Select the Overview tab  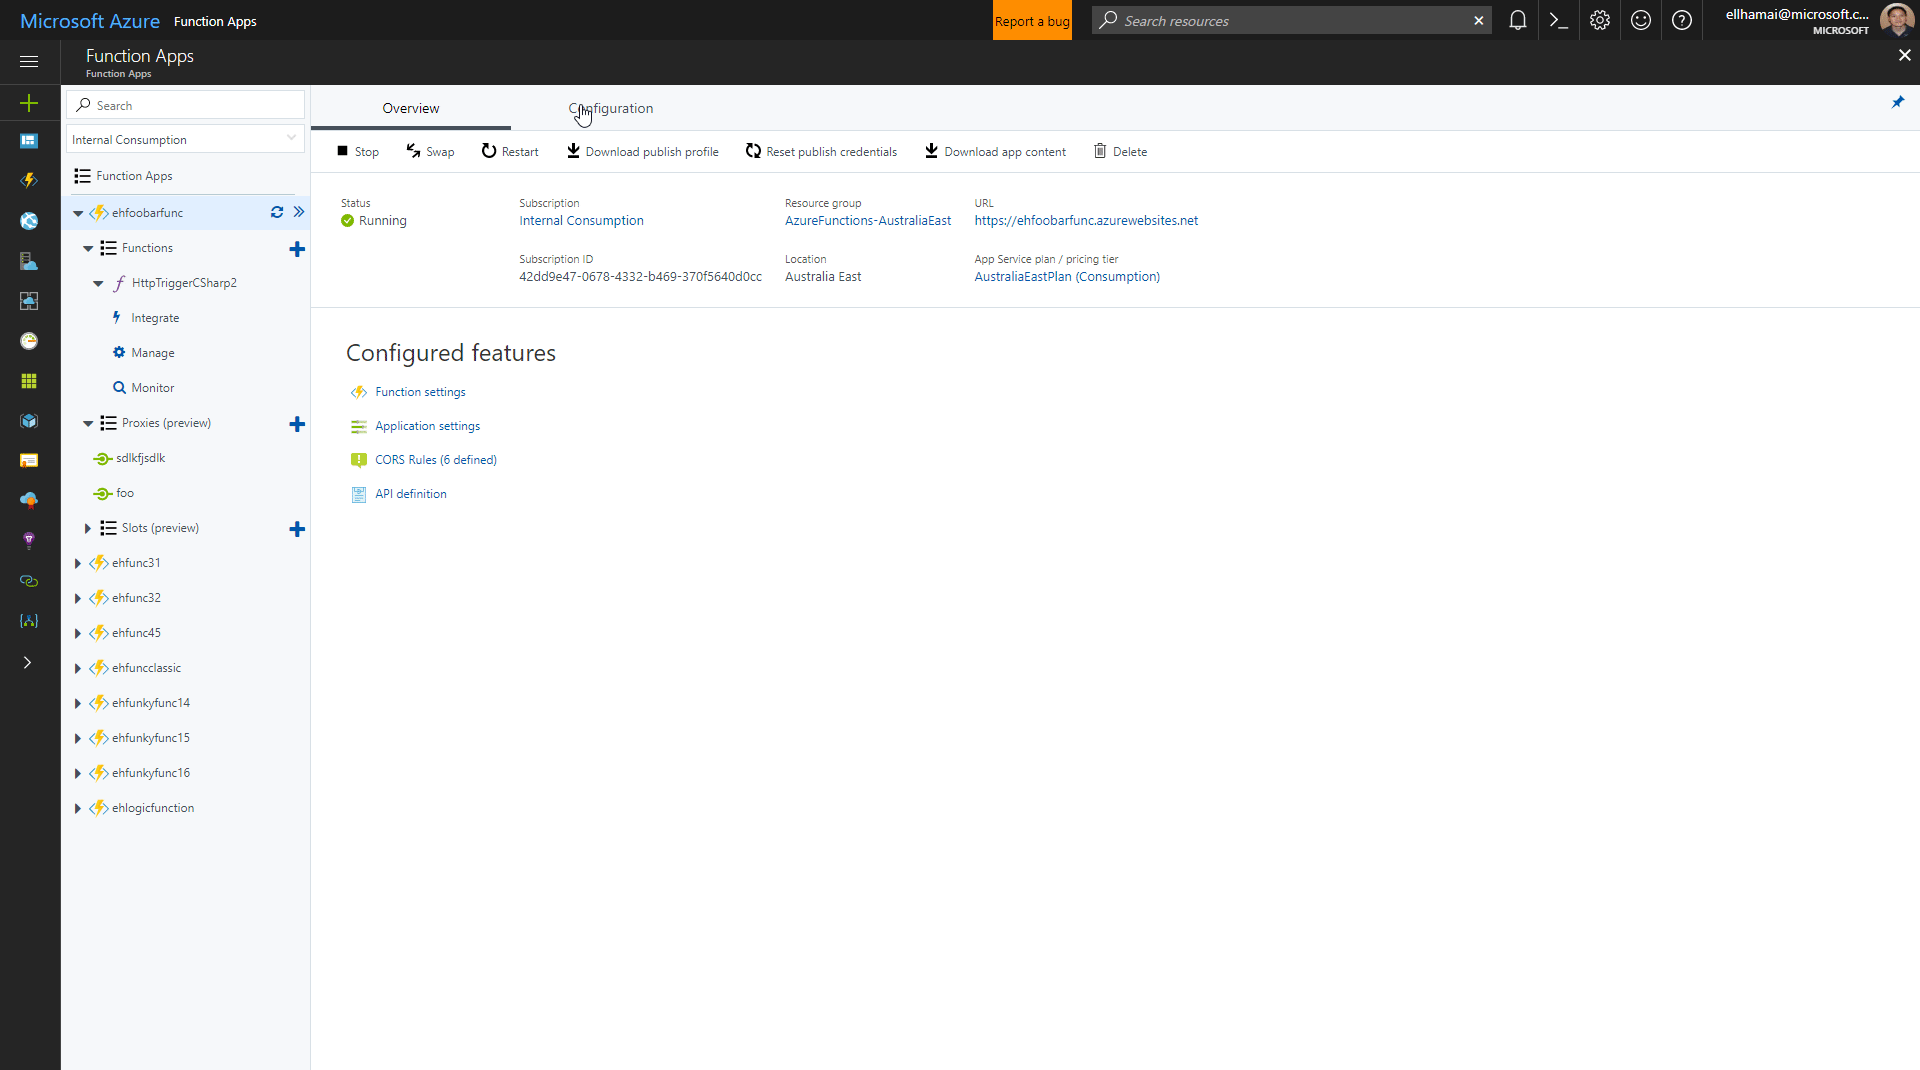410,108
